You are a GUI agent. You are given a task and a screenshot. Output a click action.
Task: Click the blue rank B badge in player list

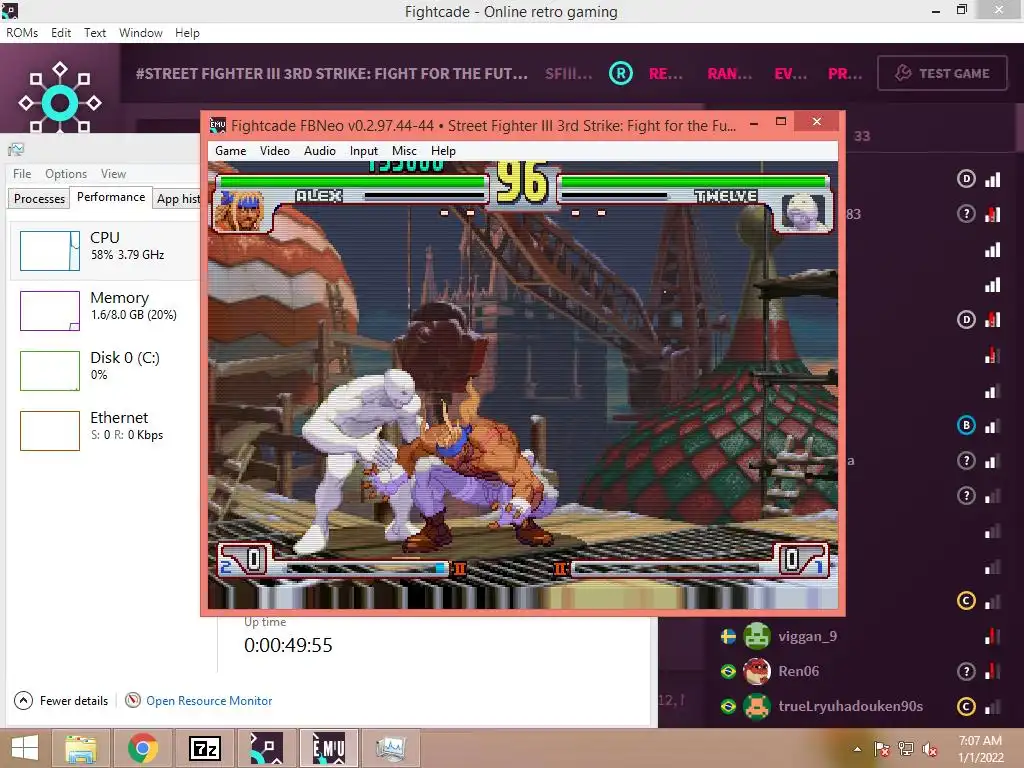pyautogui.click(x=966, y=426)
